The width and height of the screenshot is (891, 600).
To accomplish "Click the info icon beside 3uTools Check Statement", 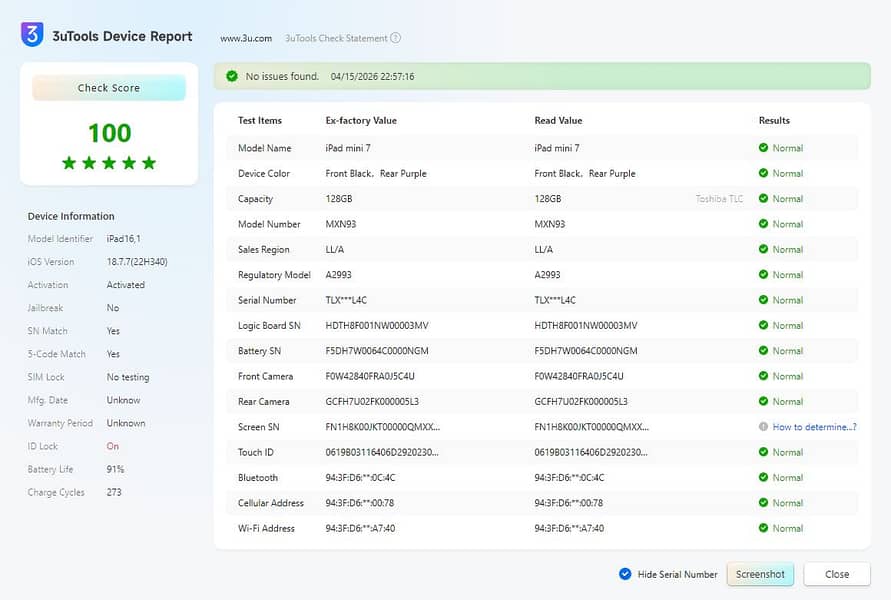I will (396, 38).
